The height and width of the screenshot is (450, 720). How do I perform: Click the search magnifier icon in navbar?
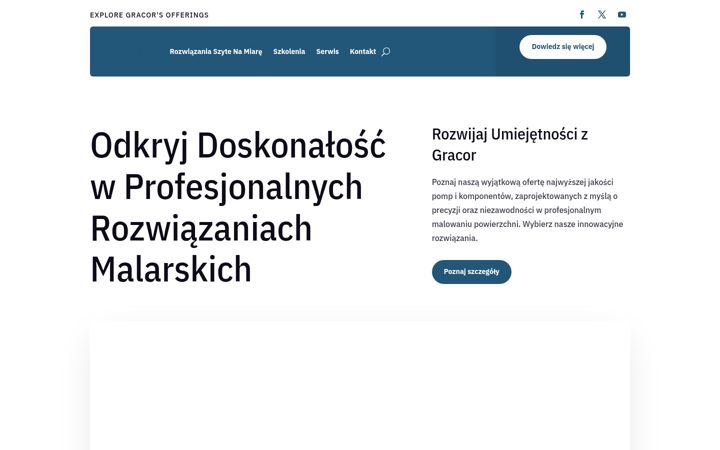(386, 51)
